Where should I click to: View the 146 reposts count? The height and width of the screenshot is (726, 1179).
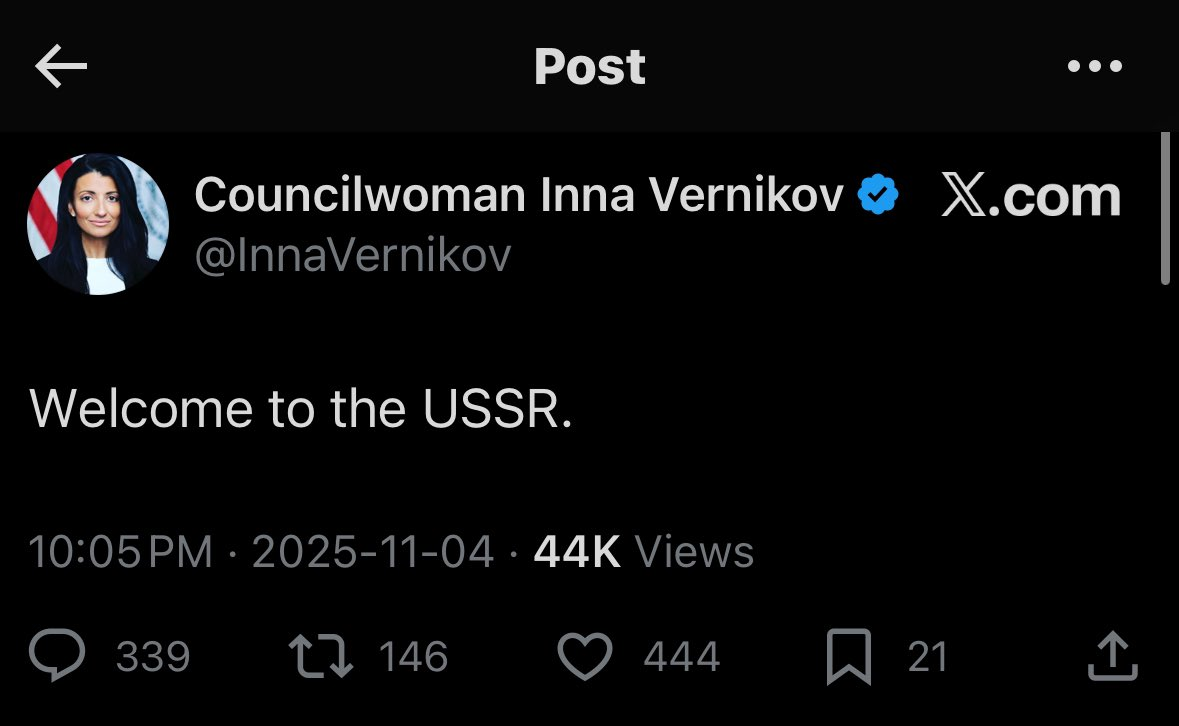tap(414, 657)
